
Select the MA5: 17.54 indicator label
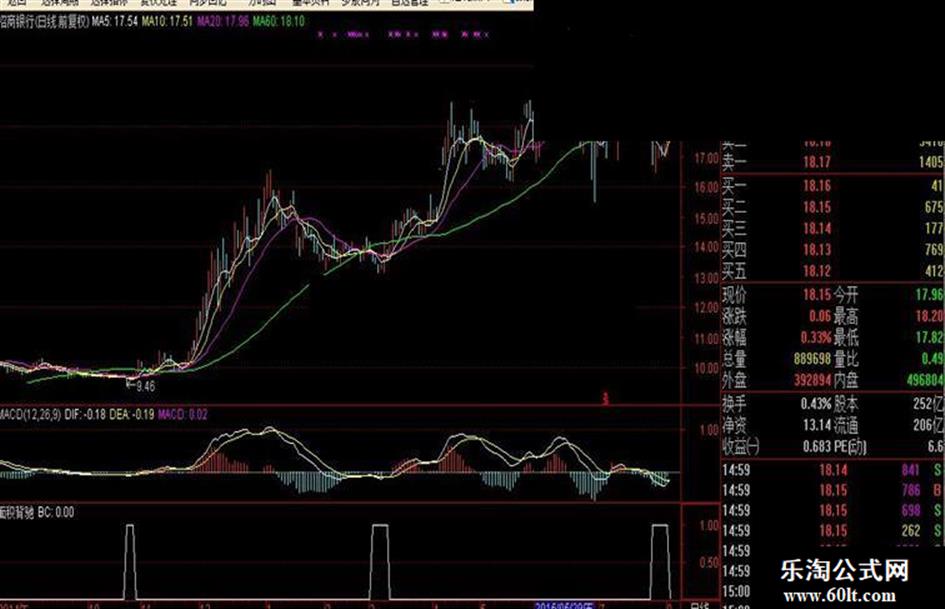click(115, 22)
